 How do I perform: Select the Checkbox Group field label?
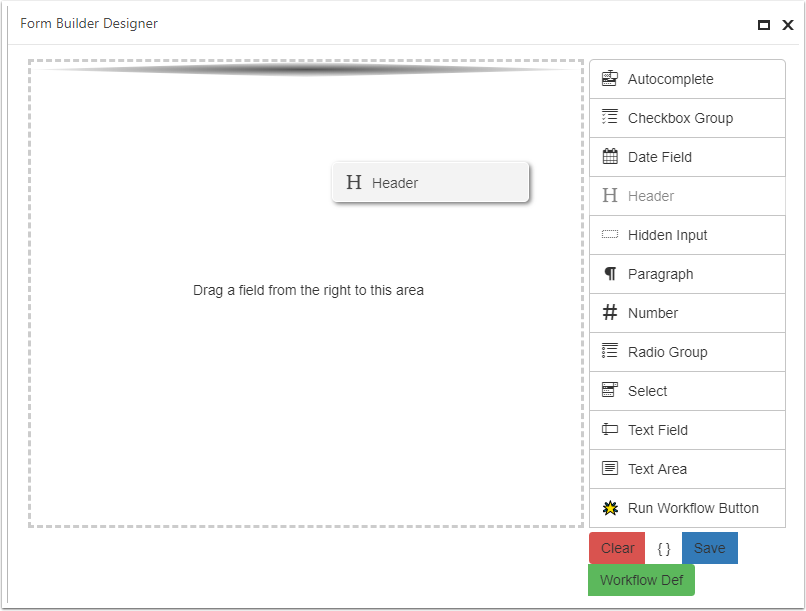tap(680, 118)
